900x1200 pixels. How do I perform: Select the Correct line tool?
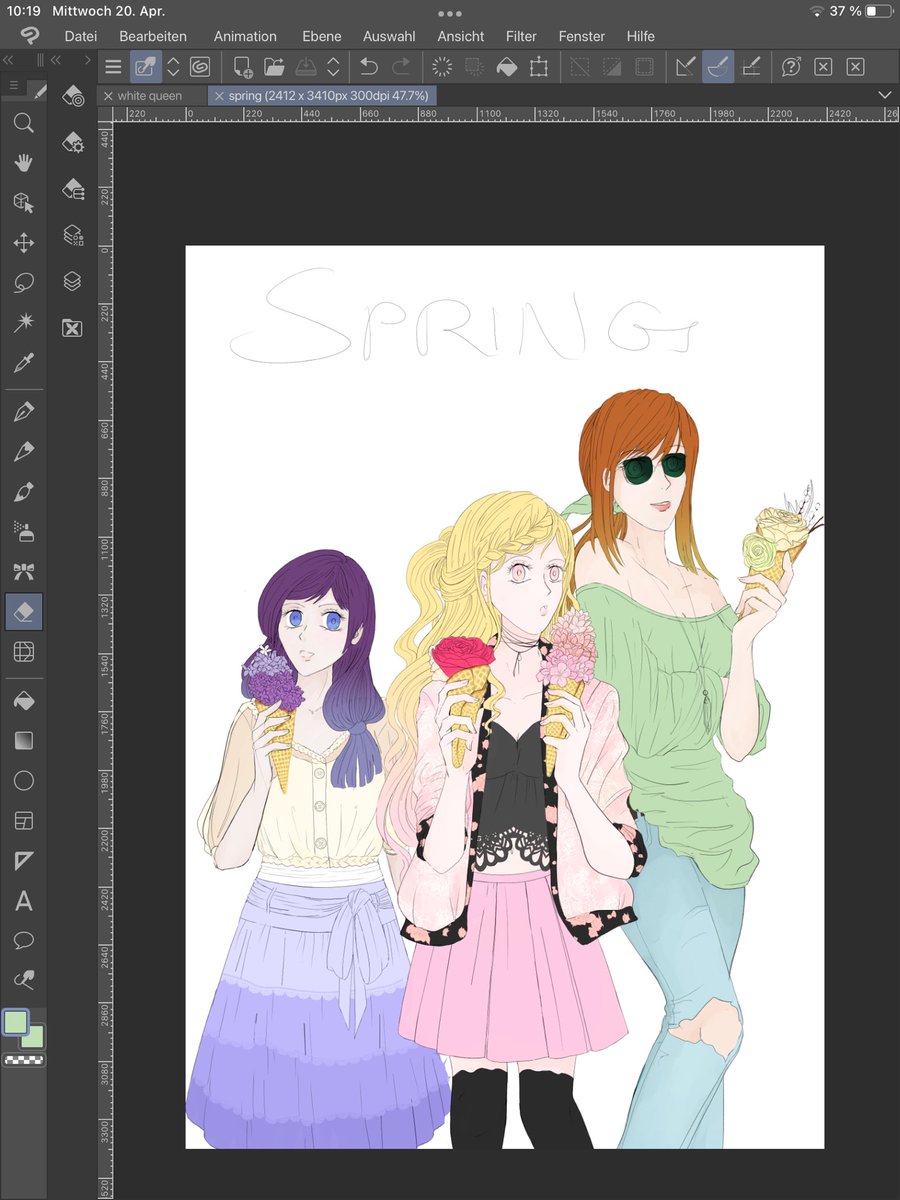tap(24, 980)
